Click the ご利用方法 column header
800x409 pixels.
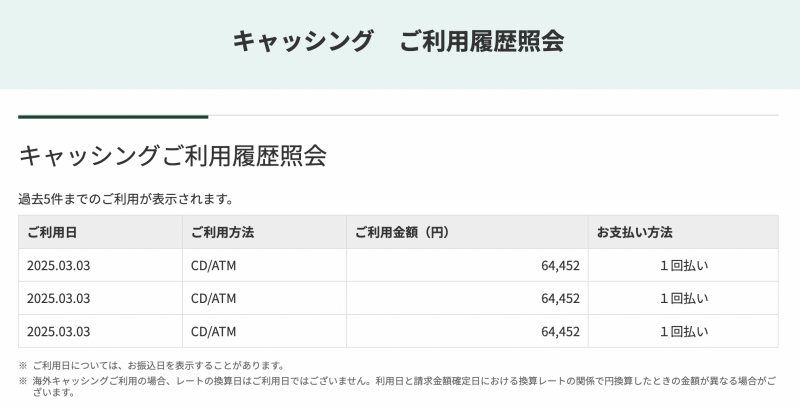222,232
